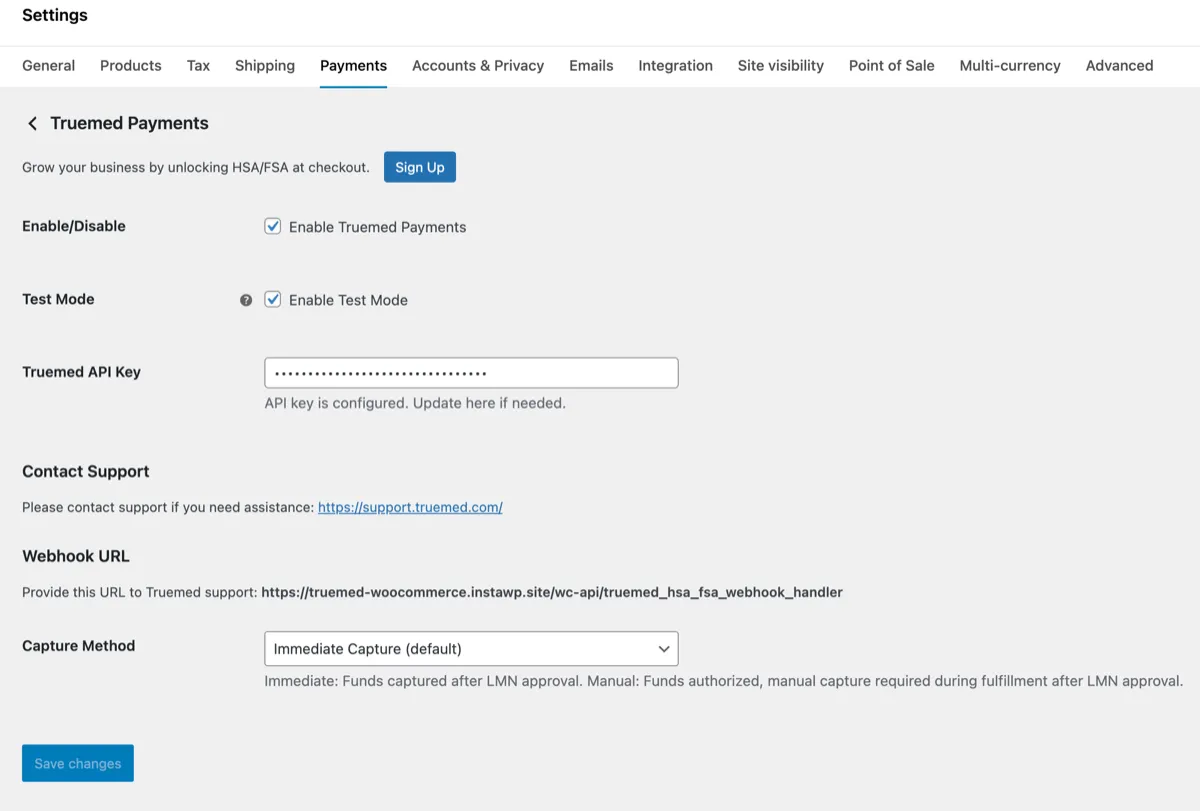This screenshot has width=1200, height=811.
Task: Click the Capture Method label
Action: click(79, 646)
